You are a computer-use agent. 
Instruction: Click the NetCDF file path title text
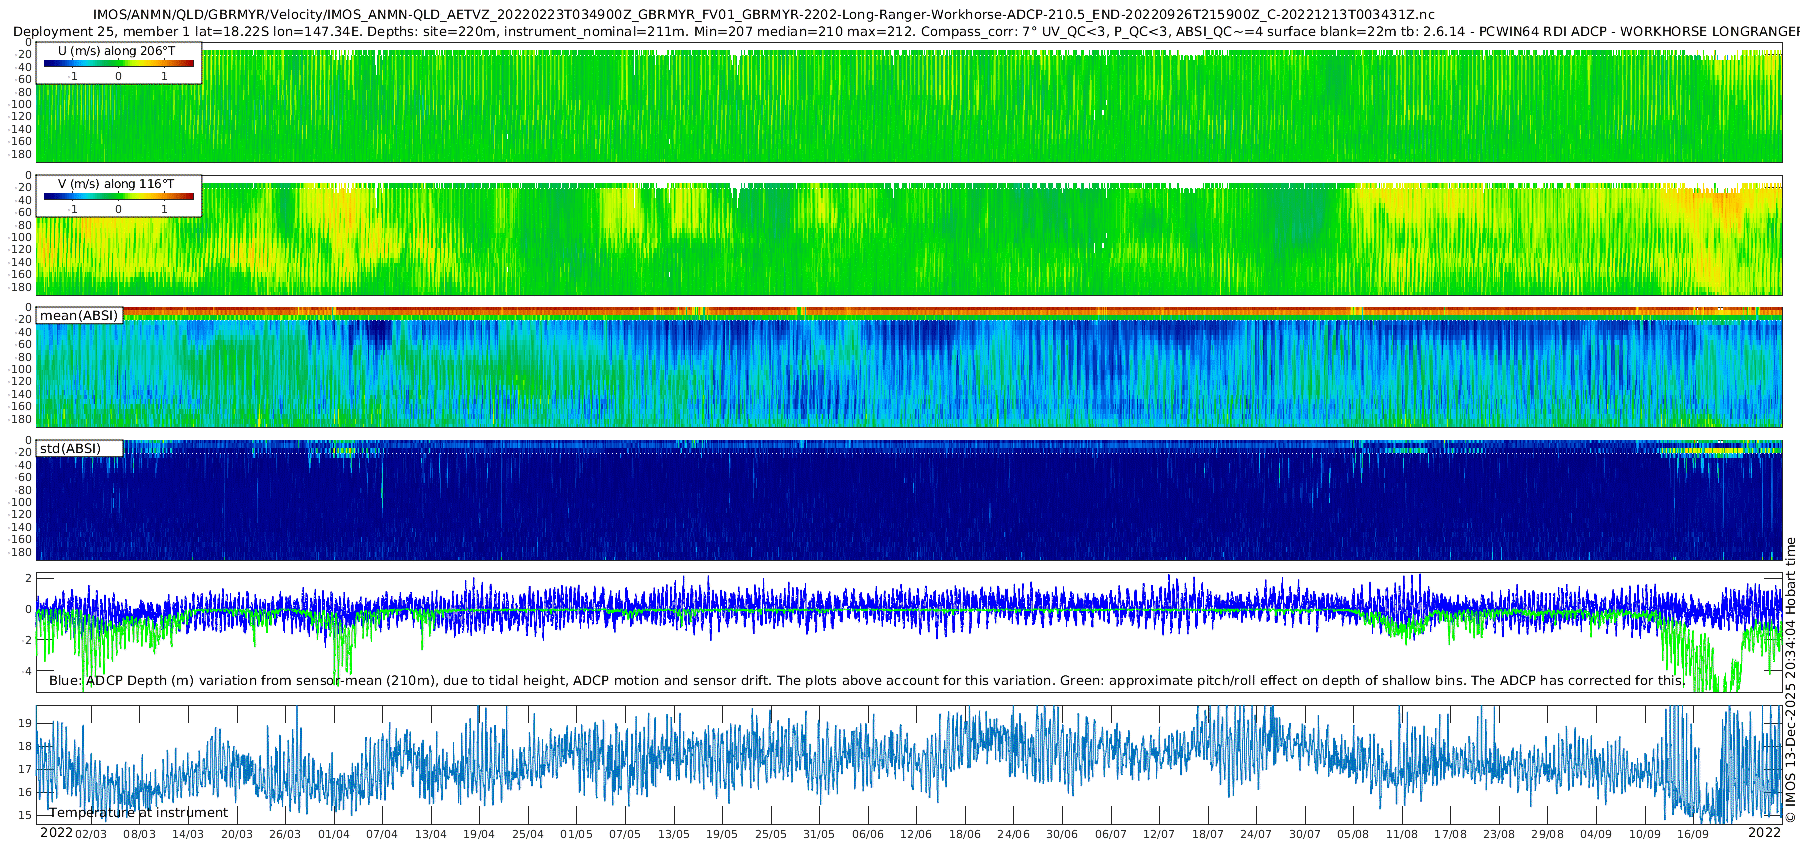tap(763, 15)
